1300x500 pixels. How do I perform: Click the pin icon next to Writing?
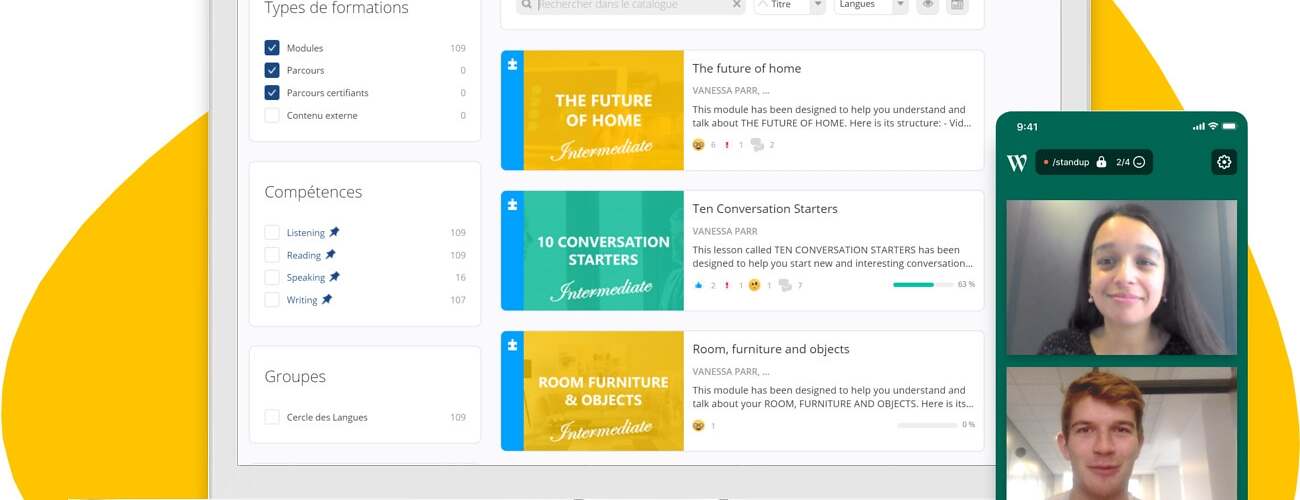pyautogui.click(x=326, y=299)
